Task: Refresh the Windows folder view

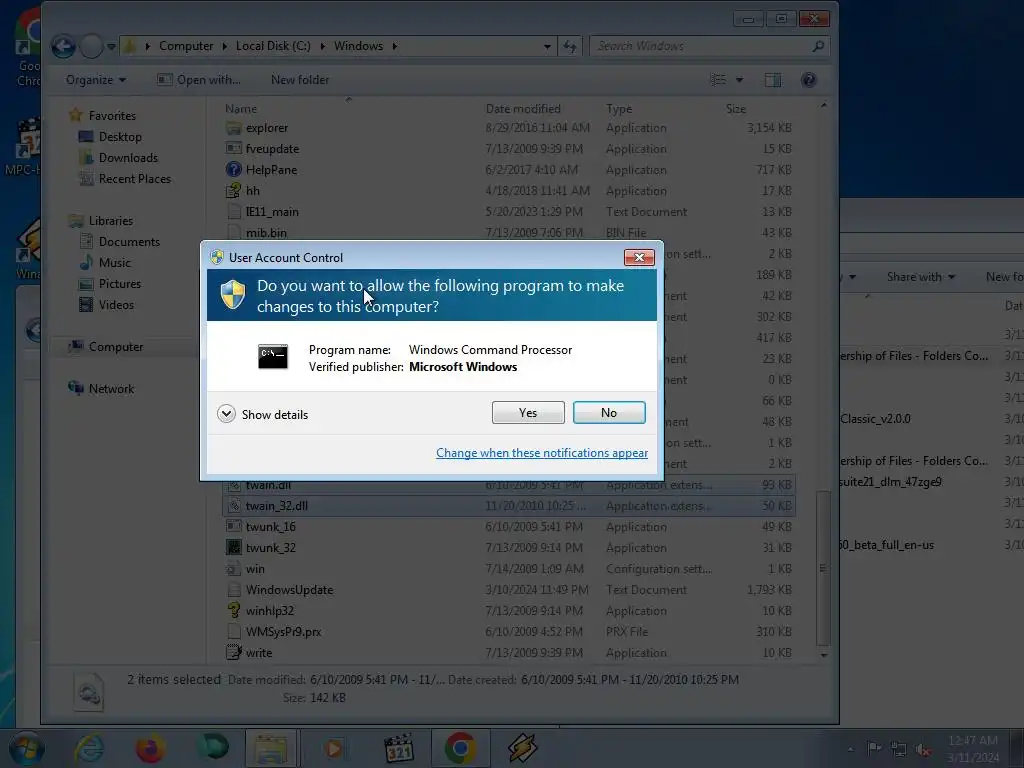Action: tap(570, 46)
